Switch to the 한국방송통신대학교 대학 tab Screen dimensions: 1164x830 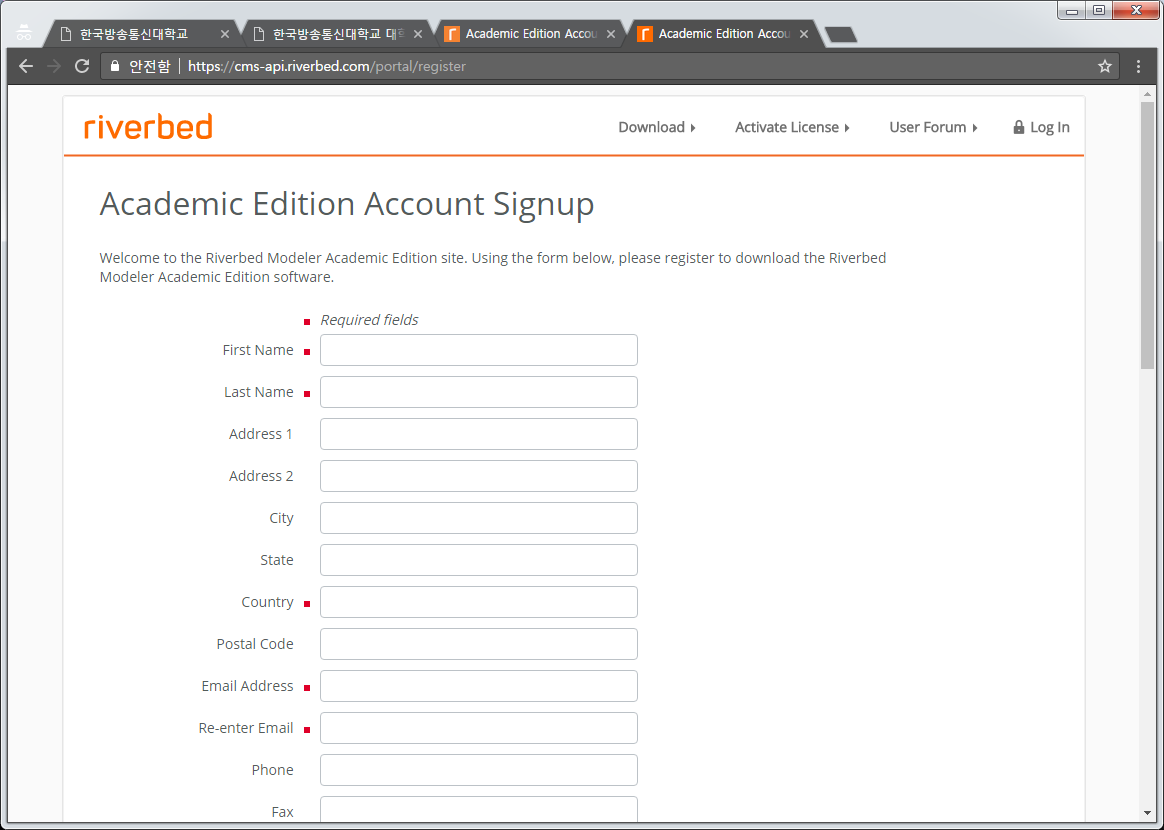coord(334,34)
